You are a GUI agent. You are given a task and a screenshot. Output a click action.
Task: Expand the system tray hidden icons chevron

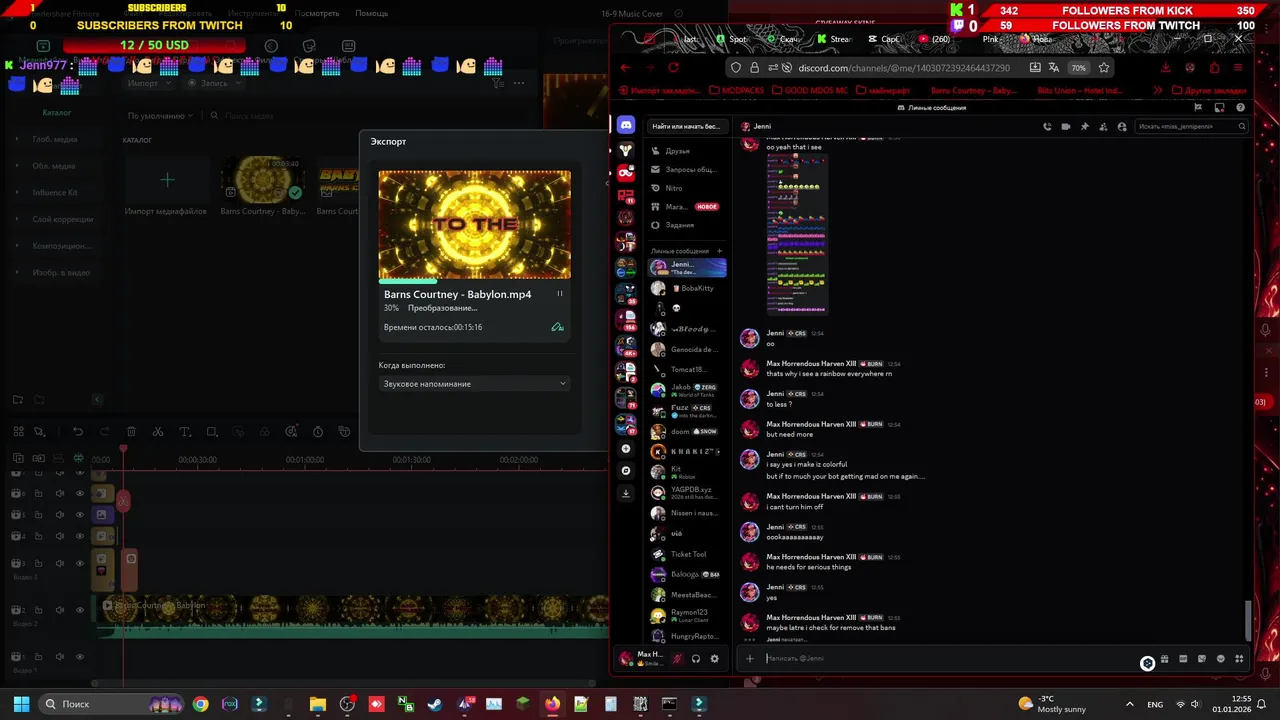(x=1130, y=704)
